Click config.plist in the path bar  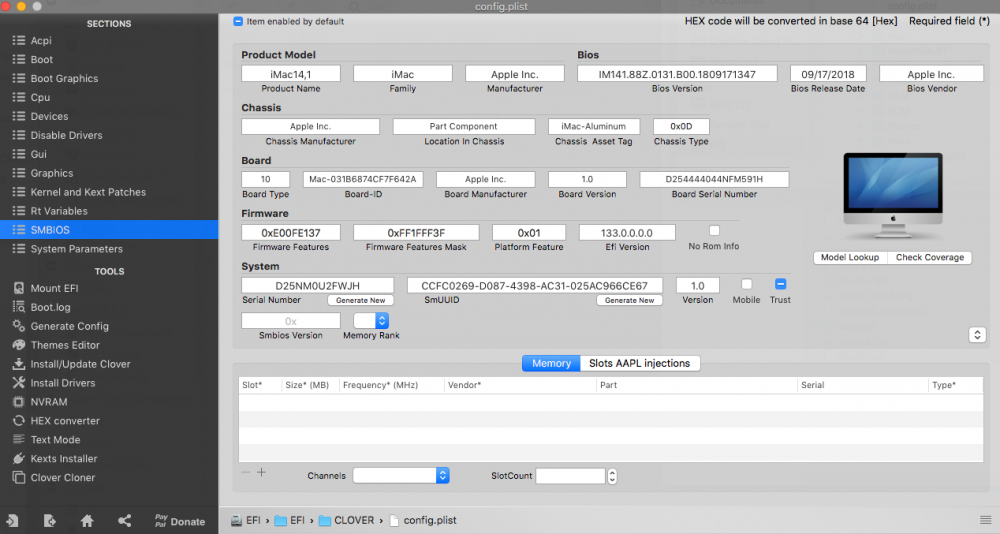[423, 520]
